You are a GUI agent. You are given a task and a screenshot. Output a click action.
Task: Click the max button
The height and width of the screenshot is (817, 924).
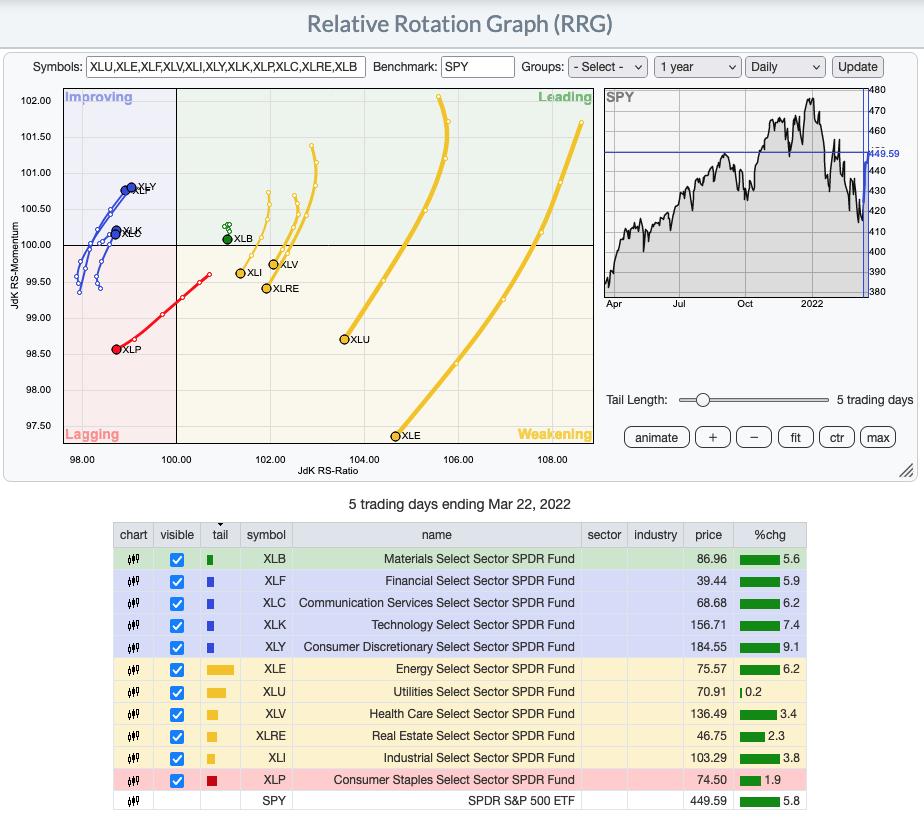(x=878, y=437)
